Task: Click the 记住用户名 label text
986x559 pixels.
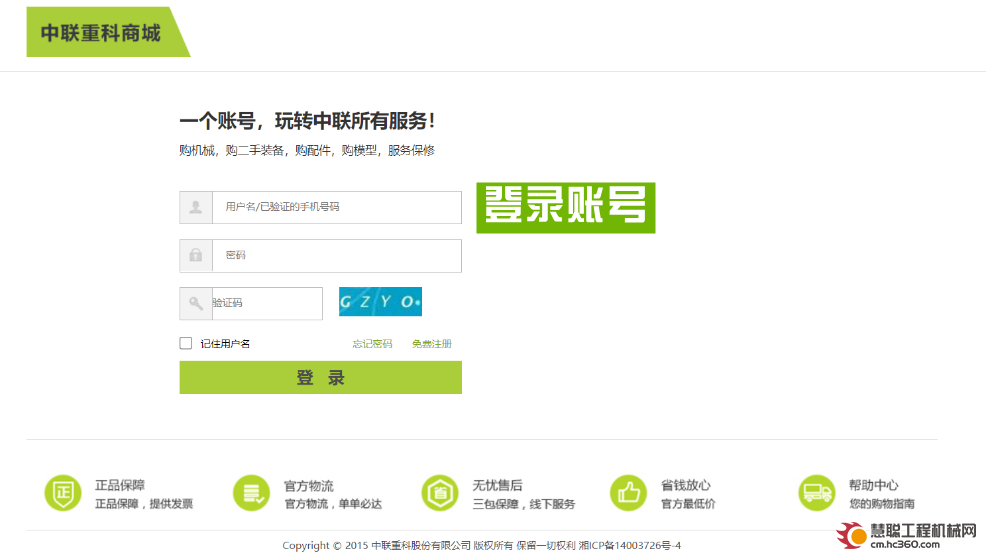Action: (x=225, y=344)
